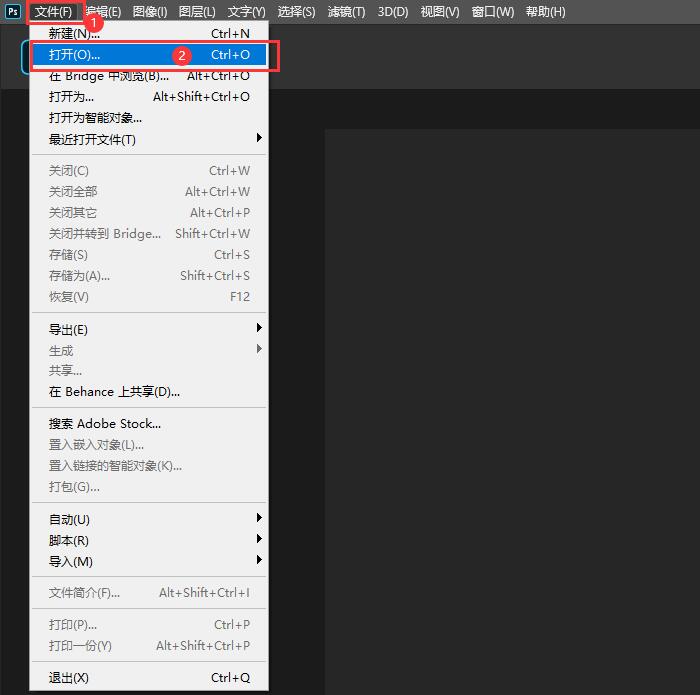The width and height of the screenshot is (700, 695).
Task: Choose 打开为... menu entry
Action: [149, 97]
